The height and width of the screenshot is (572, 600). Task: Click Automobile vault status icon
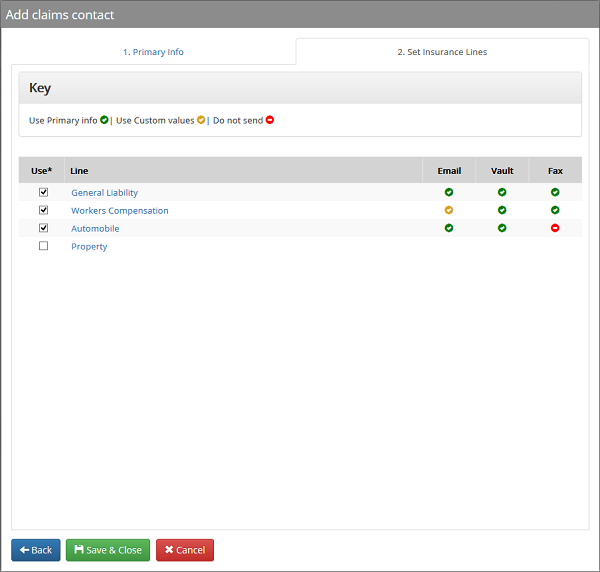coord(502,228)
